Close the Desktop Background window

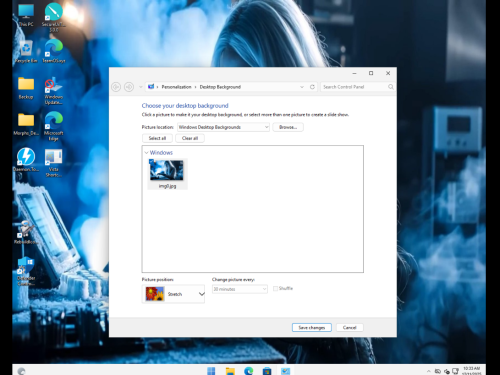tap(388, 73)
